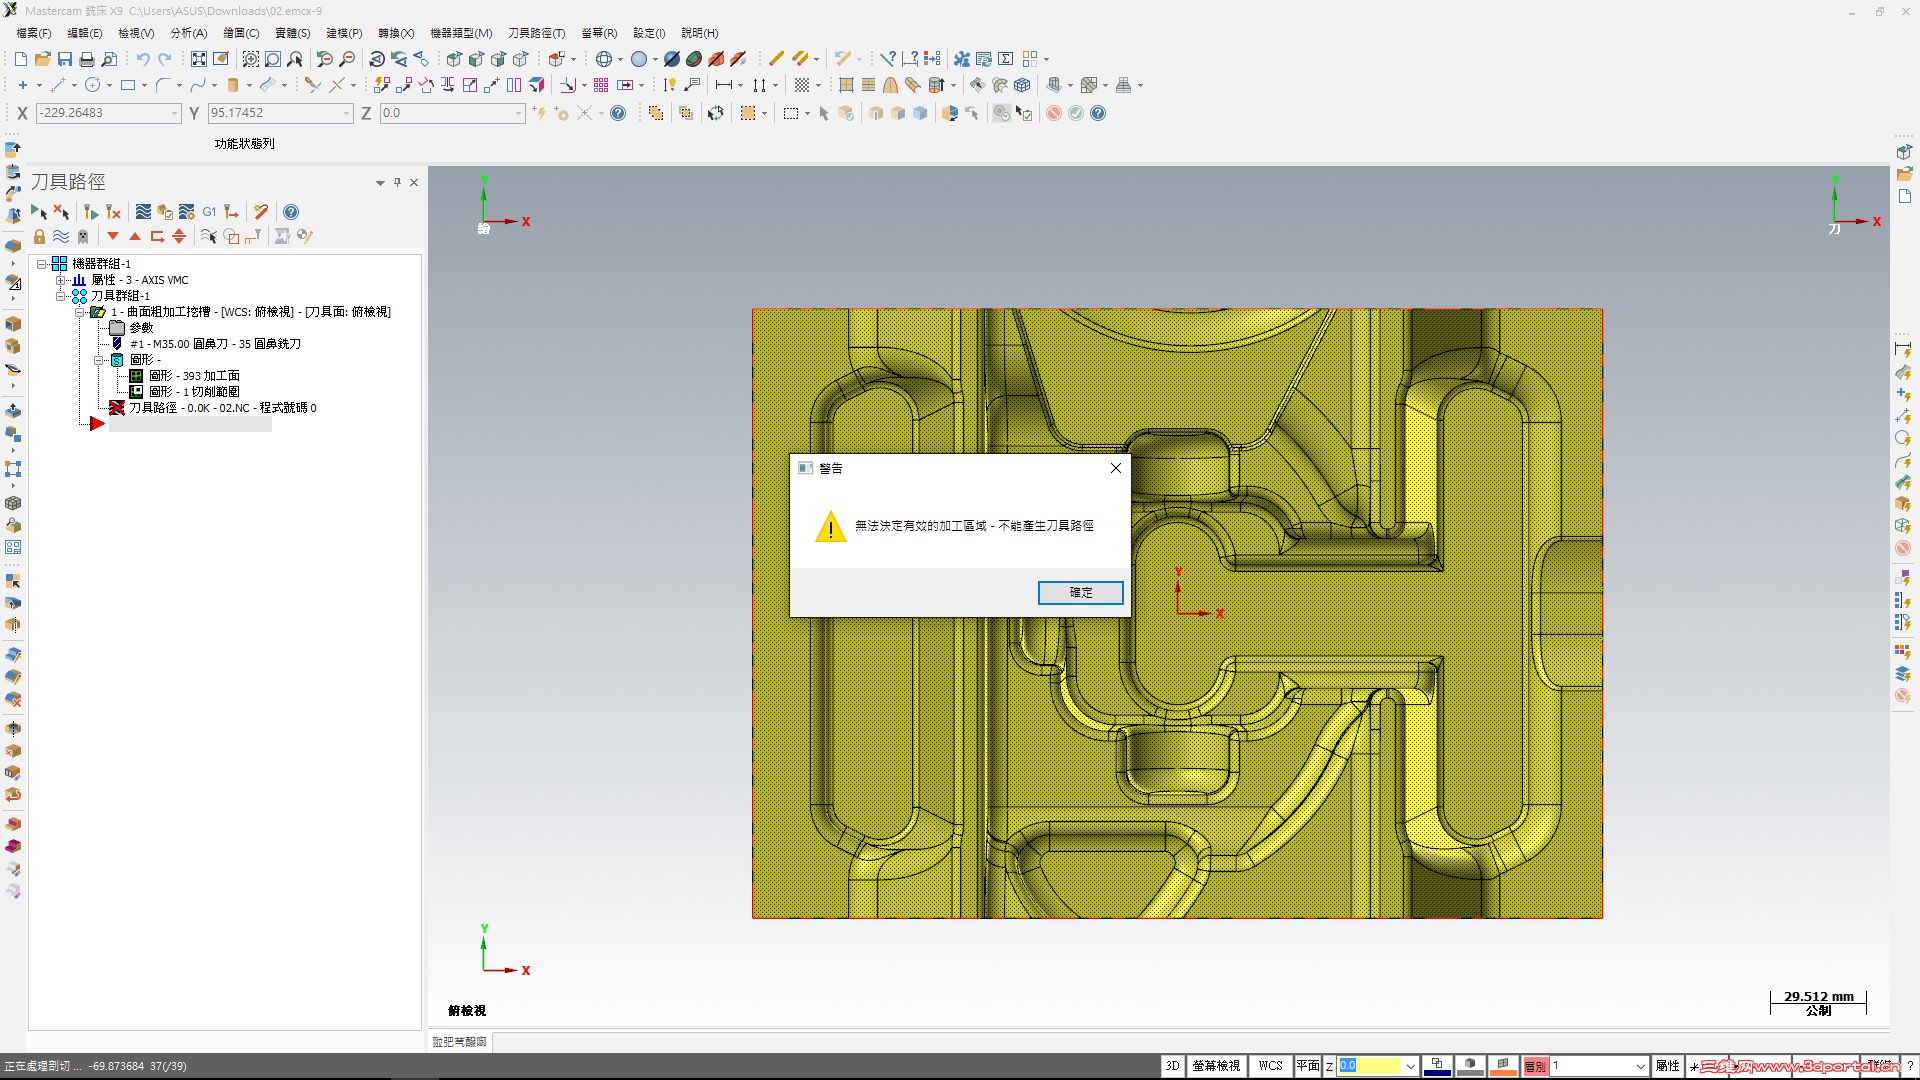Click the G1 post process icon
Screen dimensions: 1920x1080
(x=209, y=212)
